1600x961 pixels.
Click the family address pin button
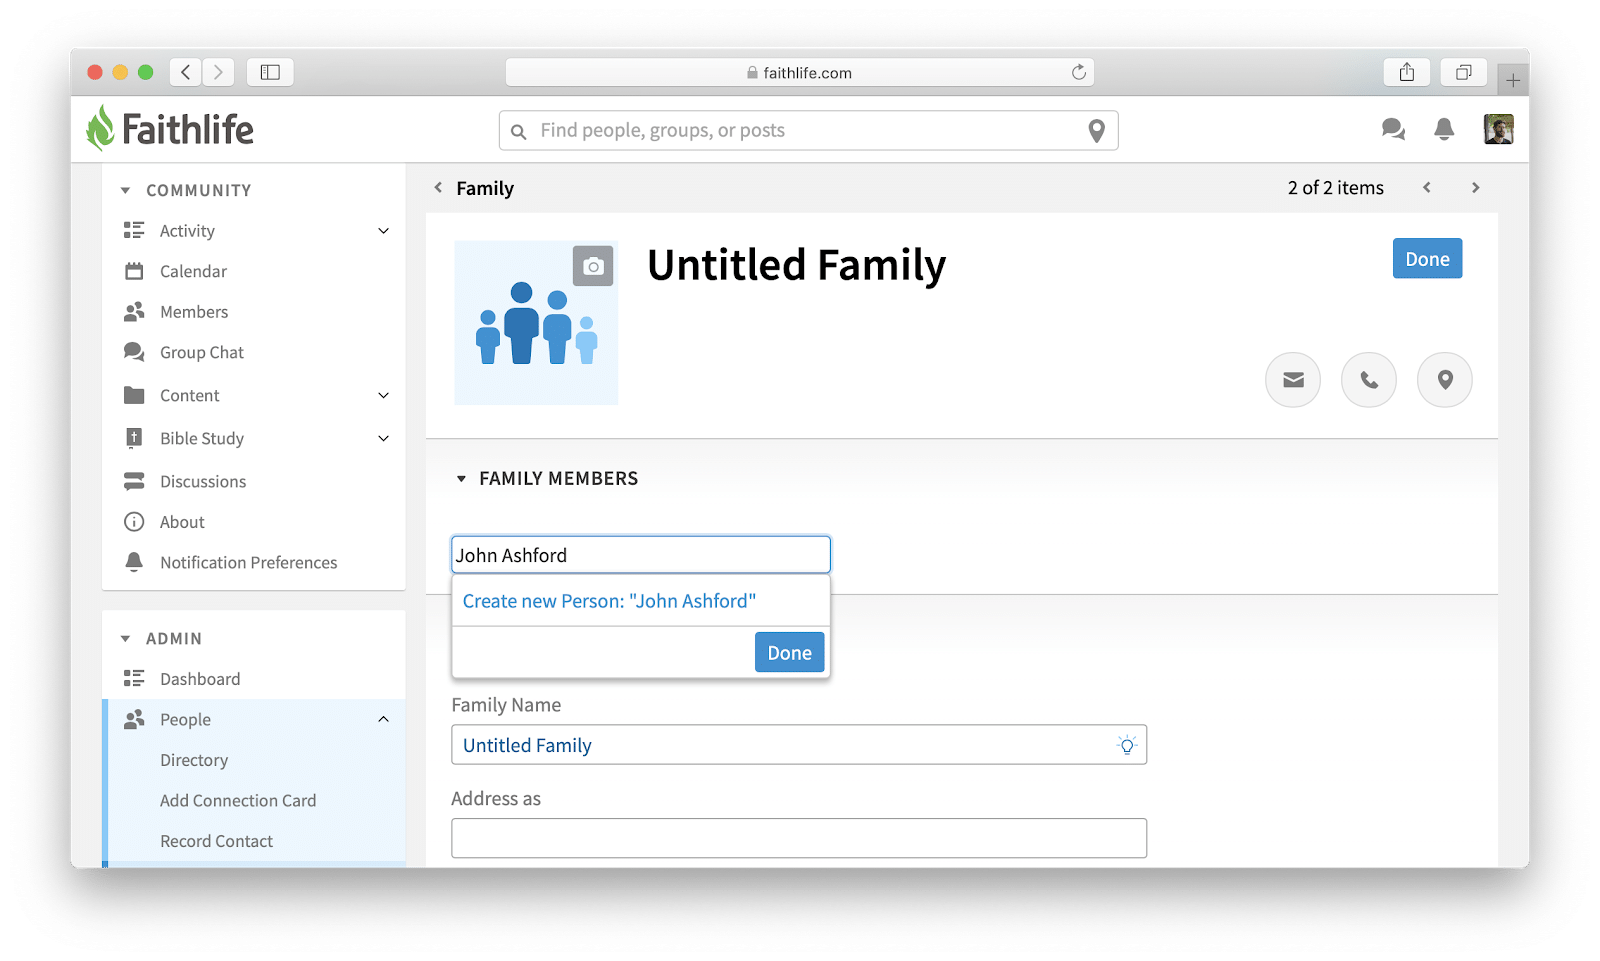(x=1445, y=380)
